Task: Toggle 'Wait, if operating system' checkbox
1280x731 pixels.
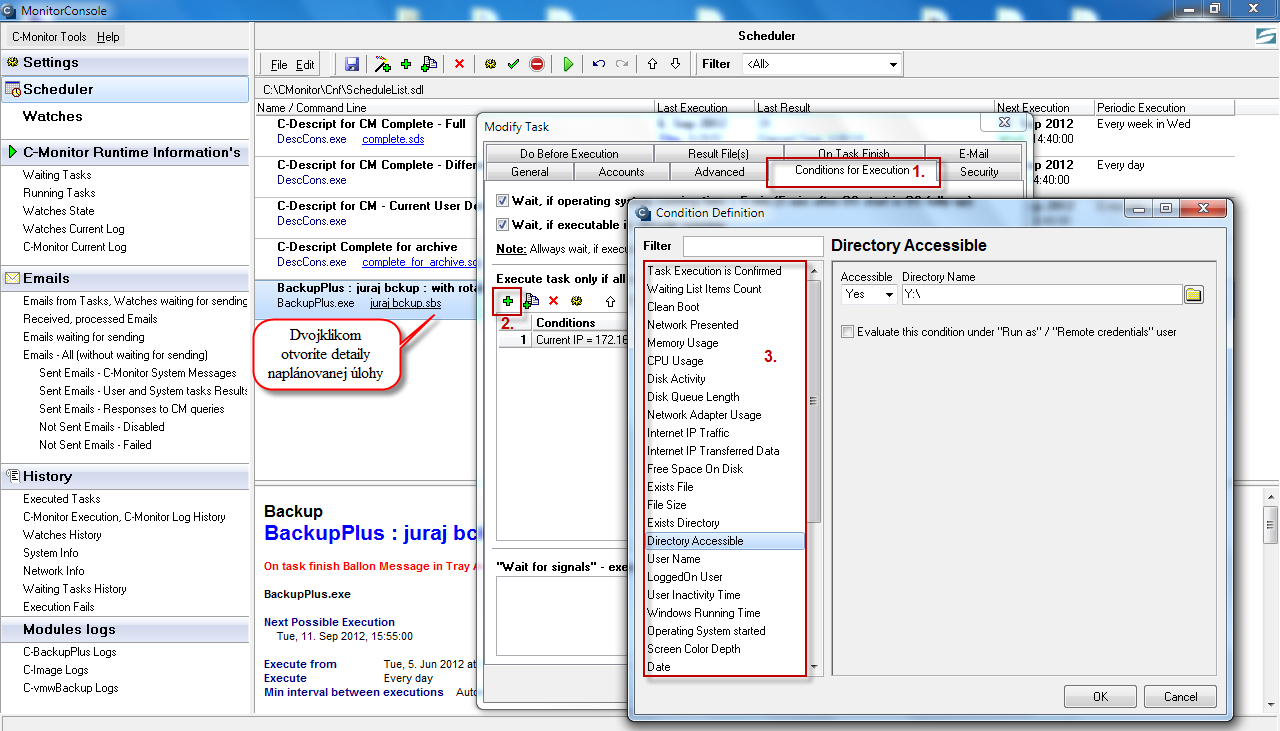Action: [503, 201]
